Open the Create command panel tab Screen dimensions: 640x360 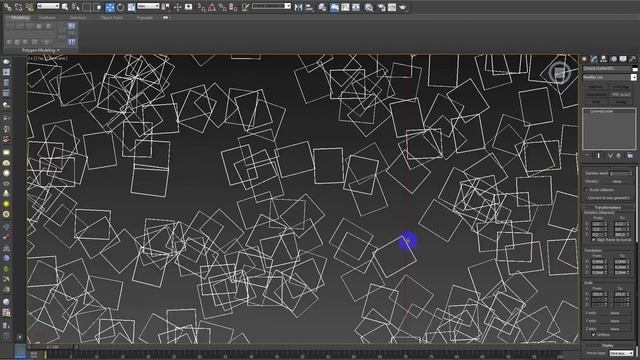point(584,59)
